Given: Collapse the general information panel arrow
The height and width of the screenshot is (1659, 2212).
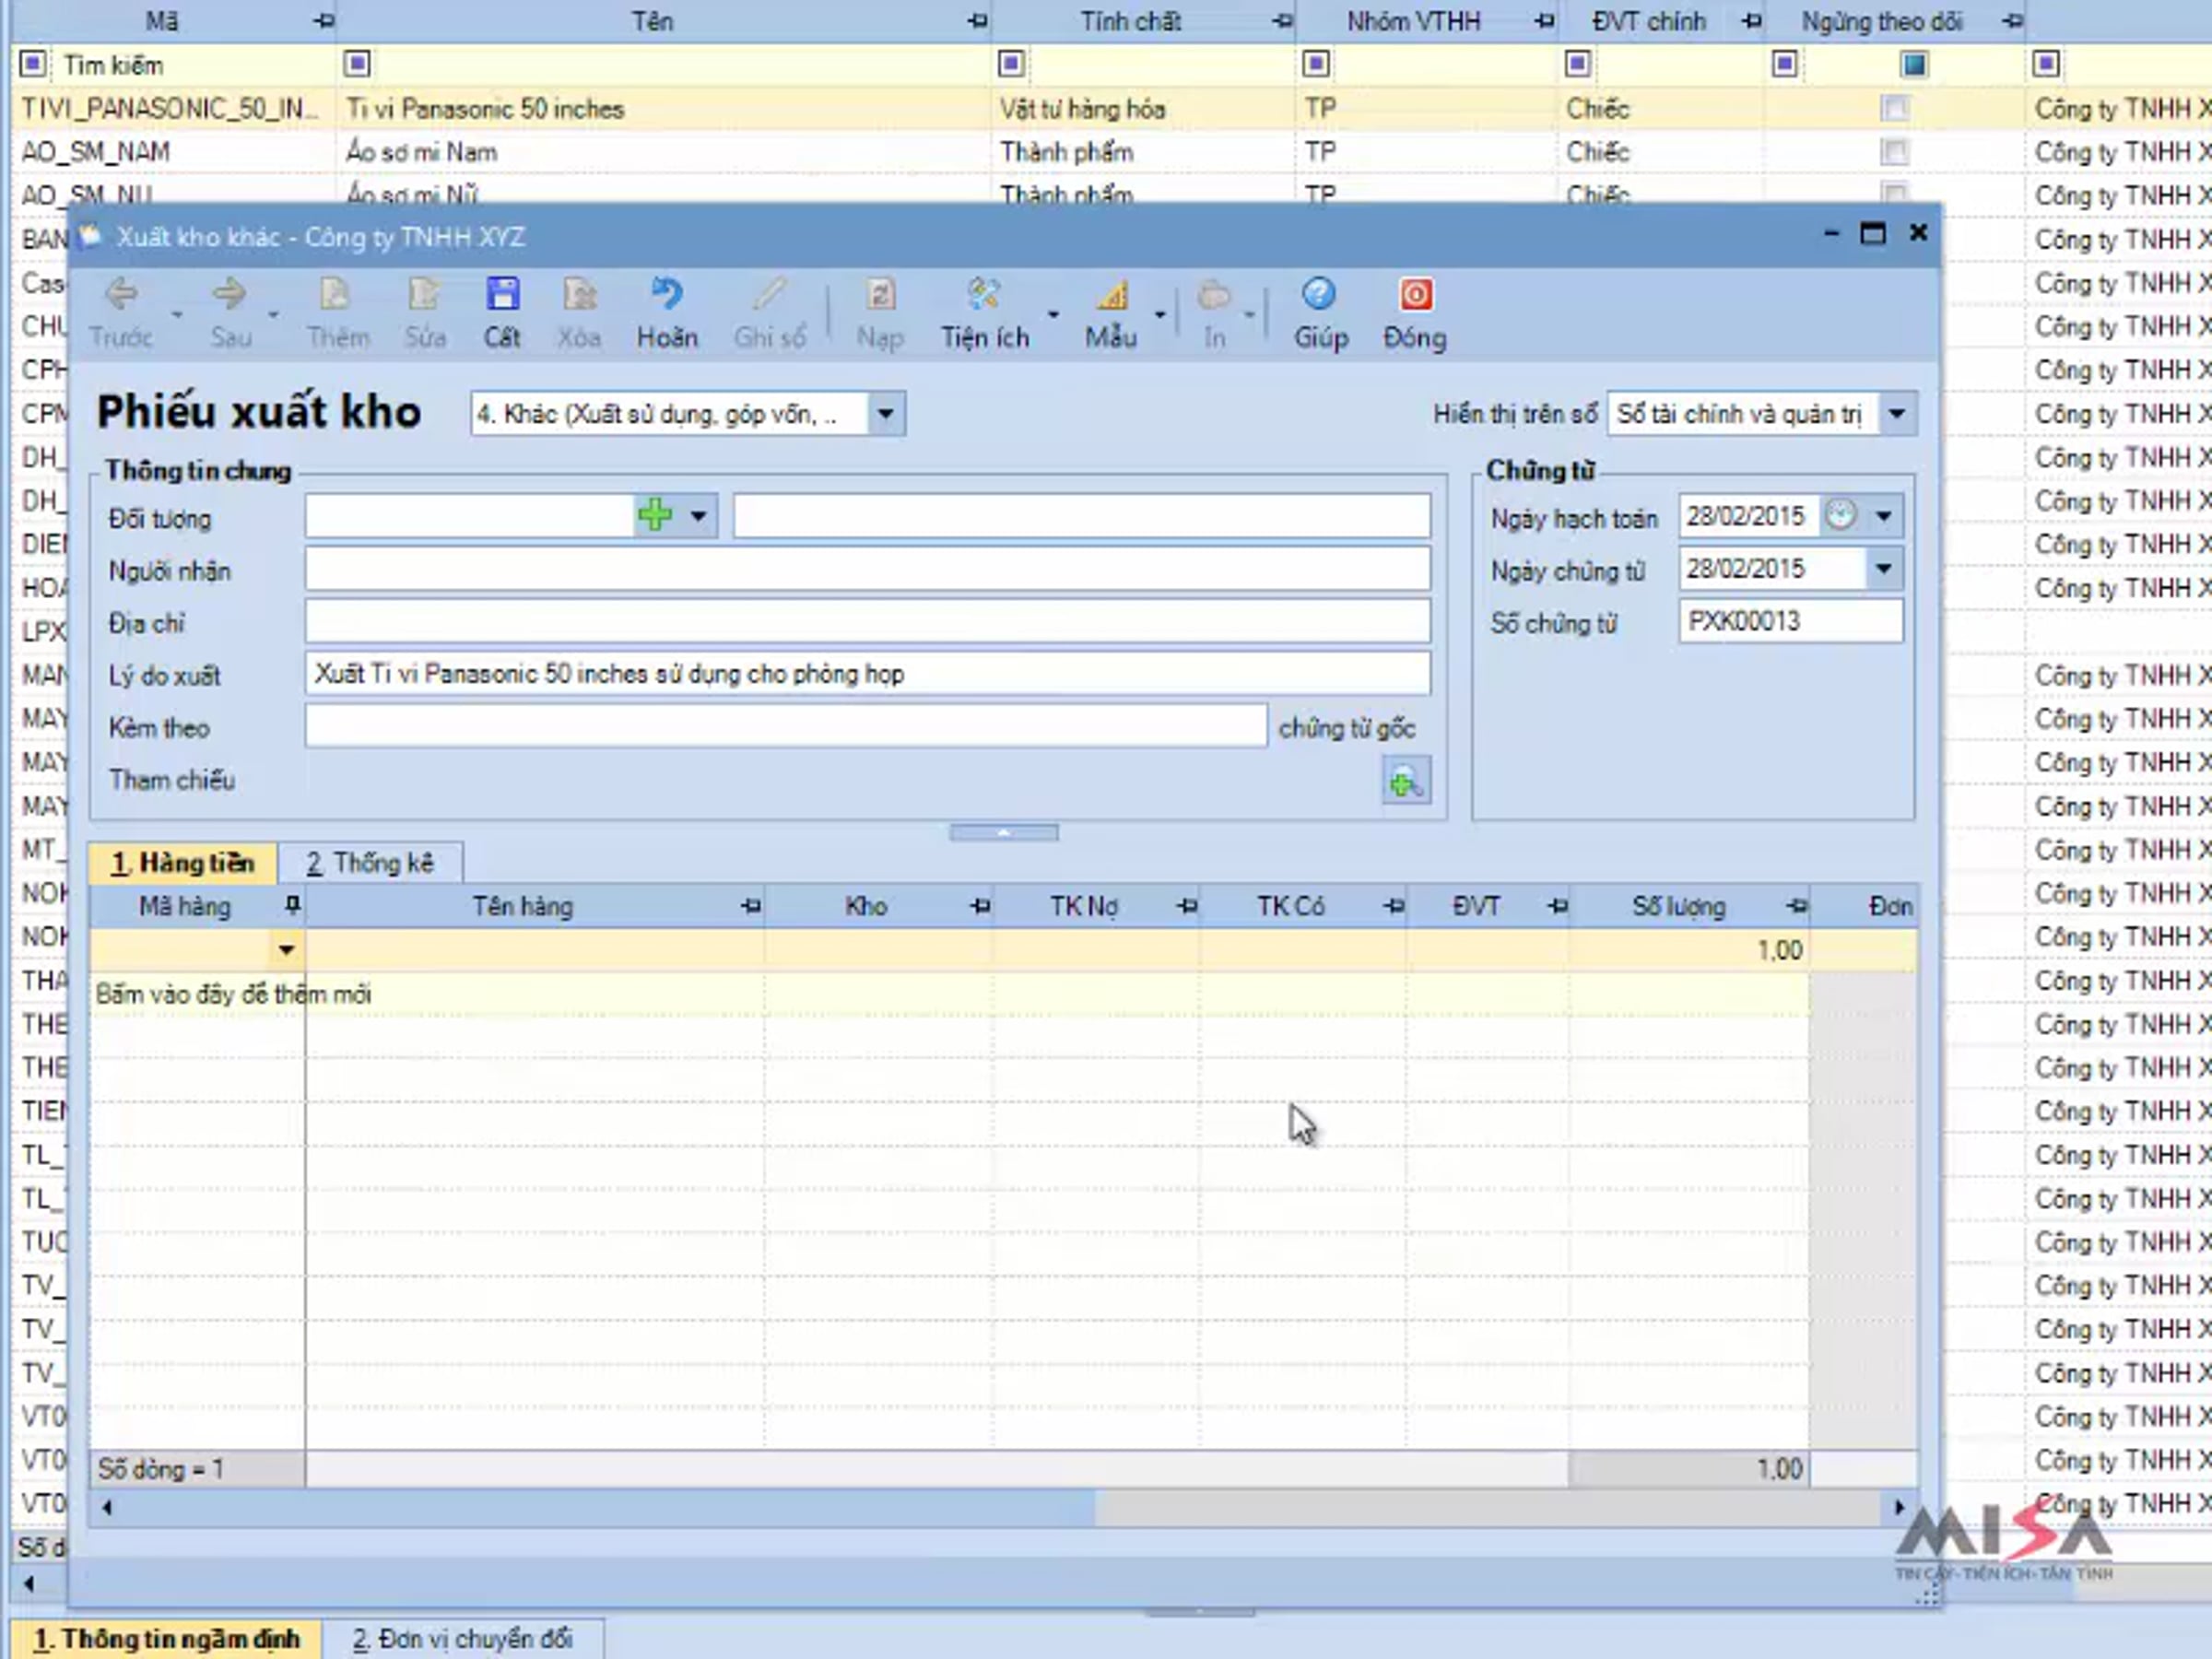Looking at the screenshot, I should (x=1004, y=833).
